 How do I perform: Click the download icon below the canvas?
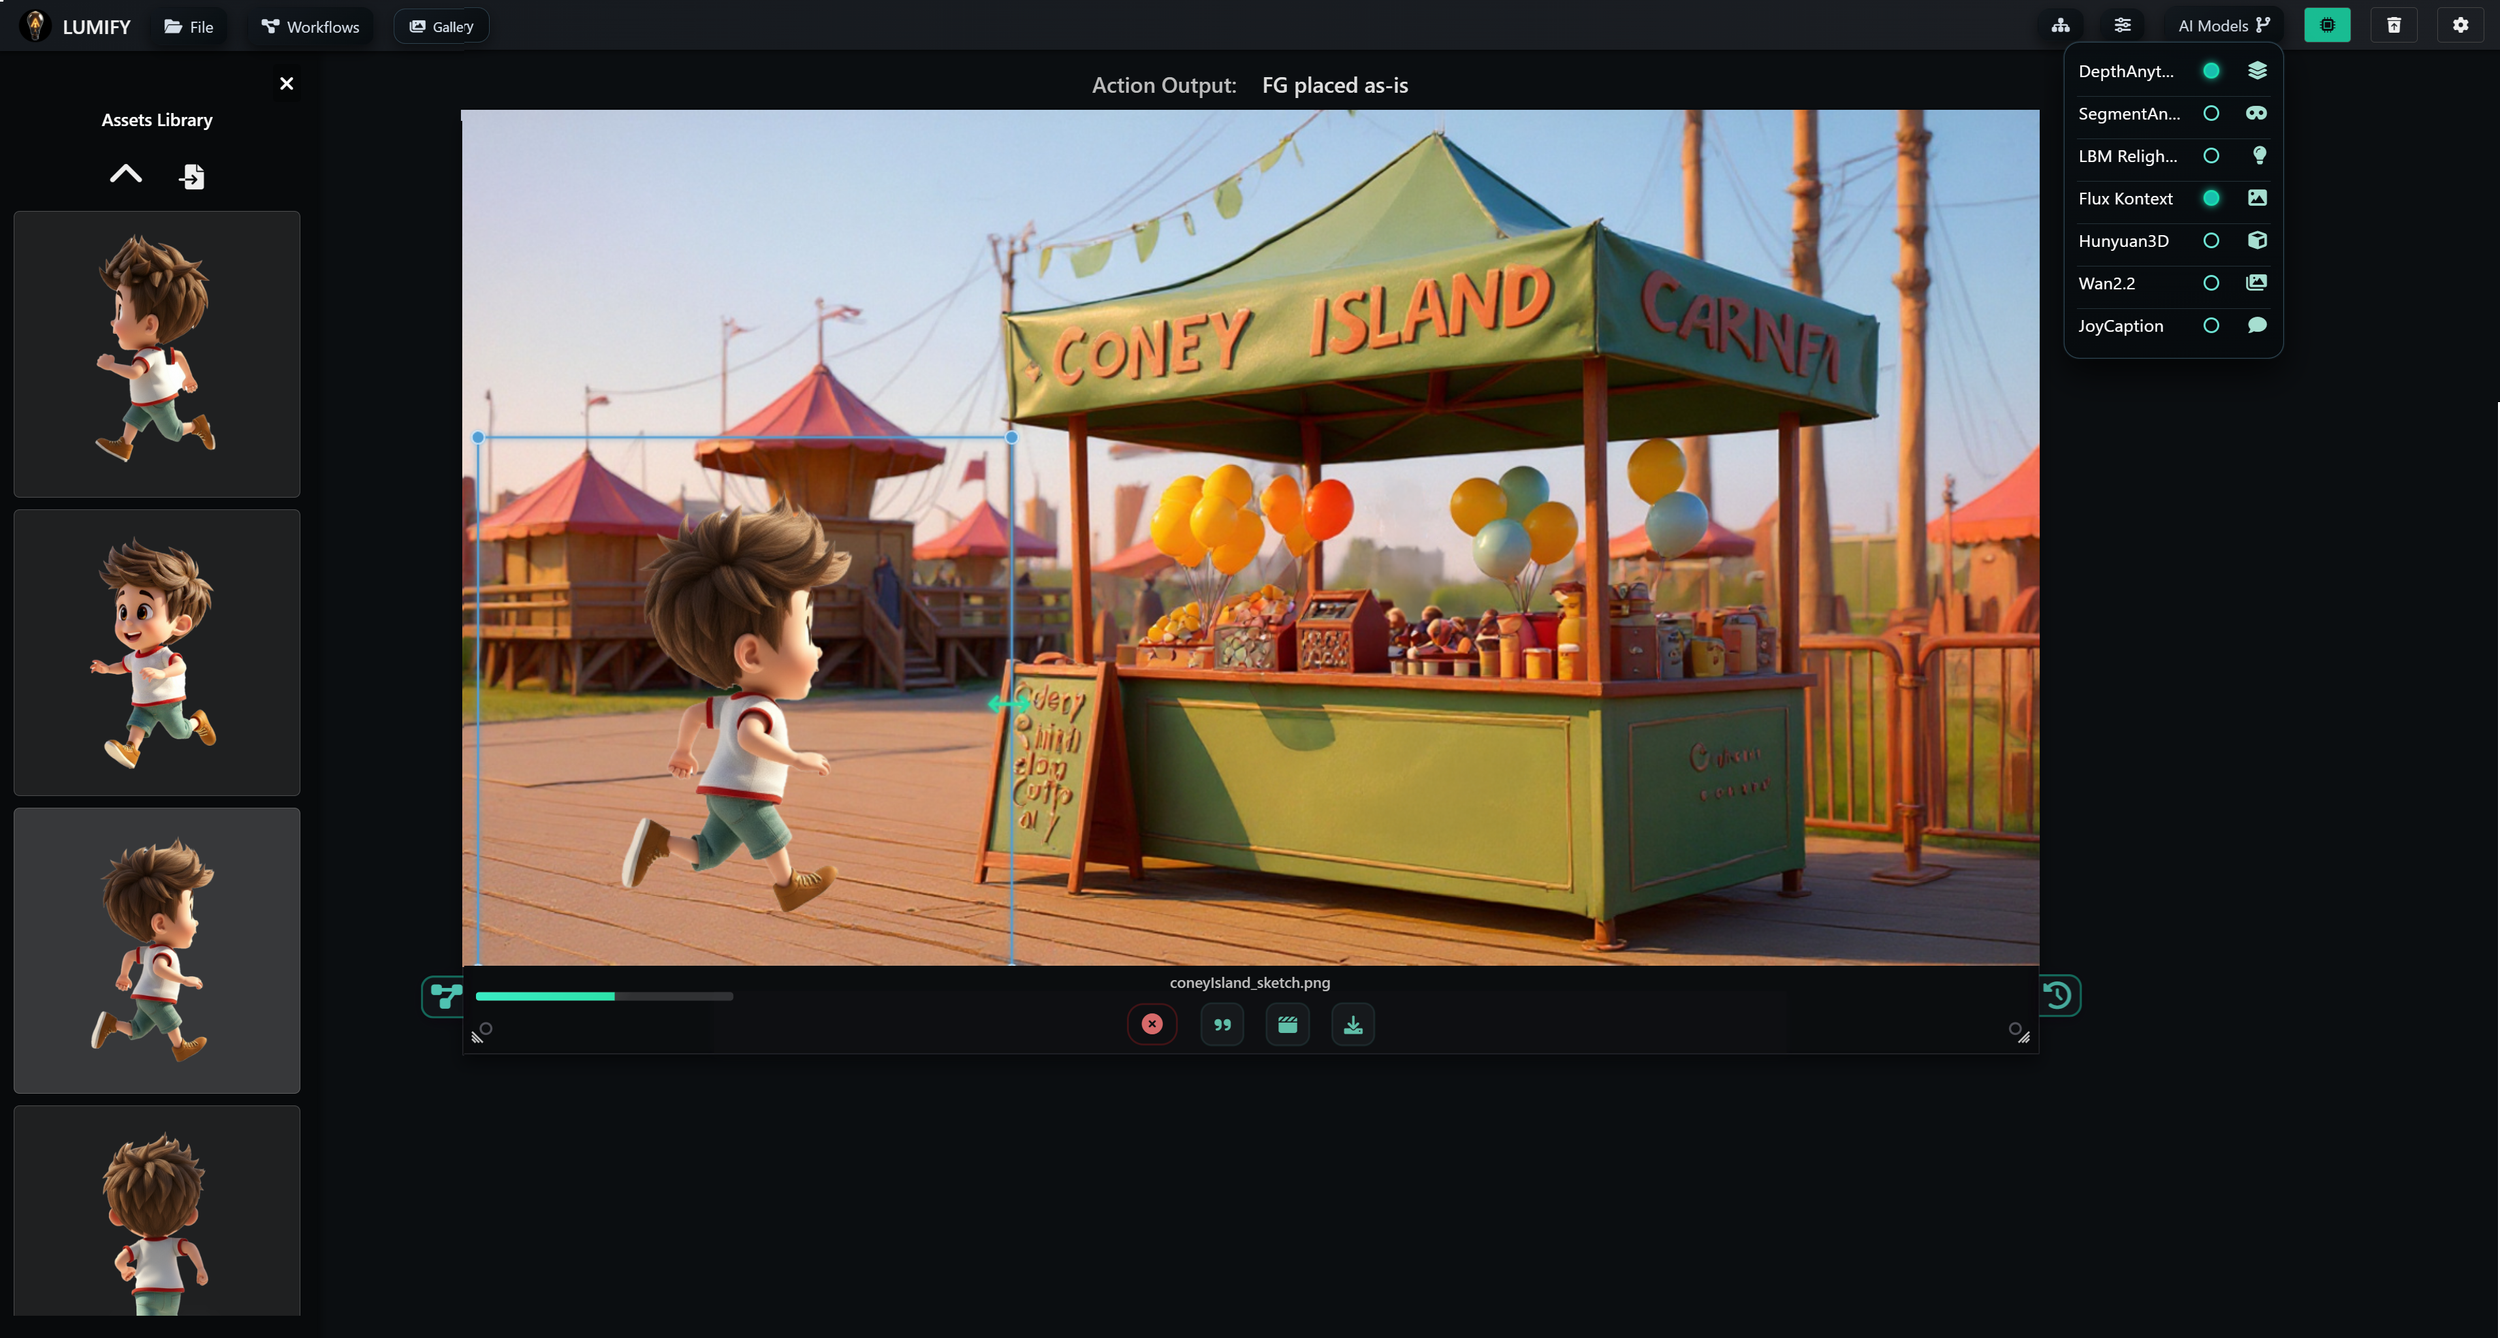point(1352,1025)
